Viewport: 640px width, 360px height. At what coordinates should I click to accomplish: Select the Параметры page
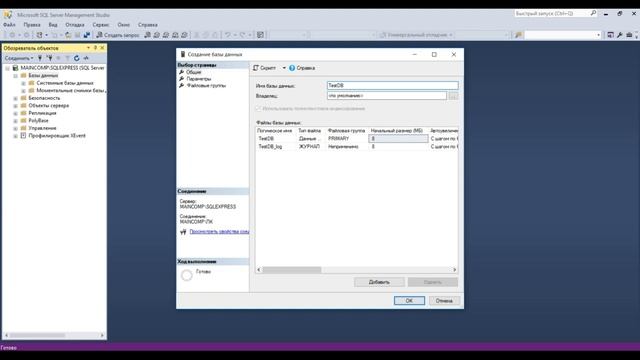coord(199,78)
